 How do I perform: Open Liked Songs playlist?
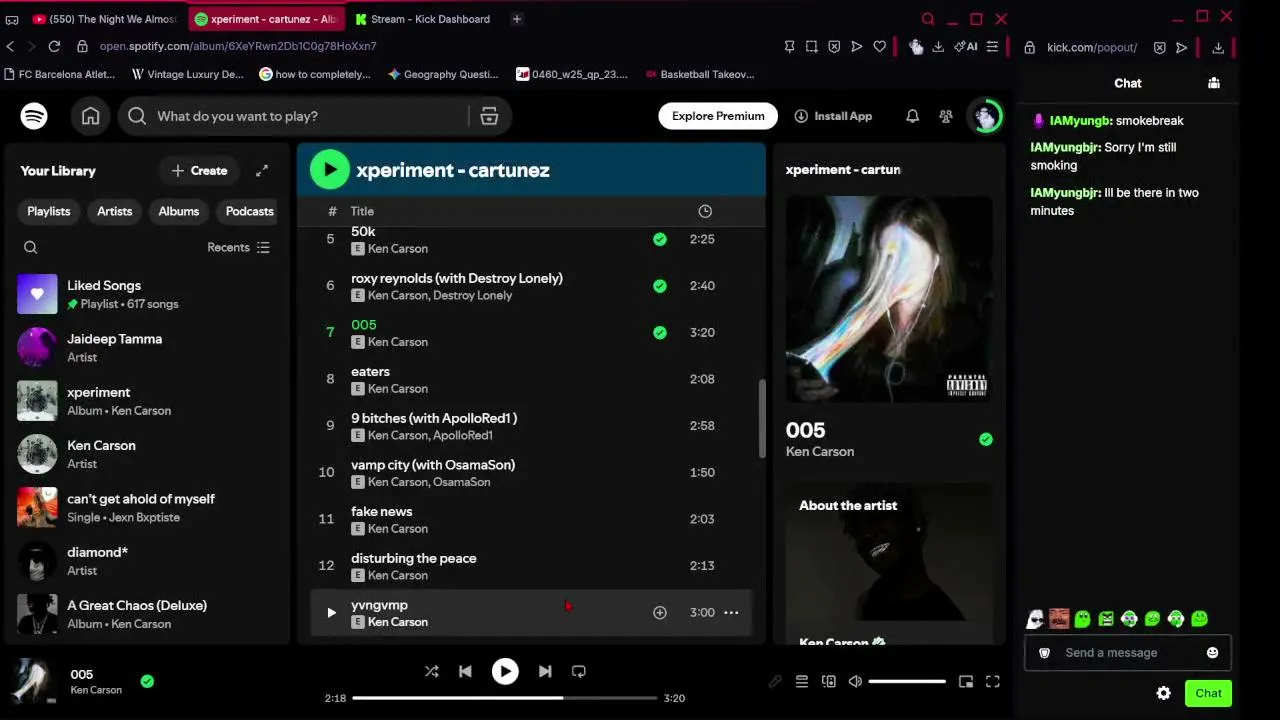(x=146, y=294)
